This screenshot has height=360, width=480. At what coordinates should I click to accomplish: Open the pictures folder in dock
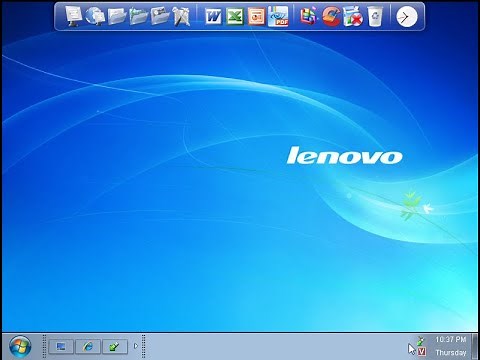tap(160, 16)
